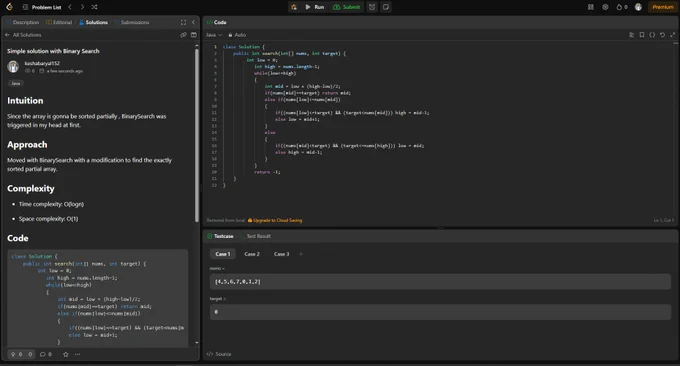Switch to the Editorial tab

click(x=59, y=22)
